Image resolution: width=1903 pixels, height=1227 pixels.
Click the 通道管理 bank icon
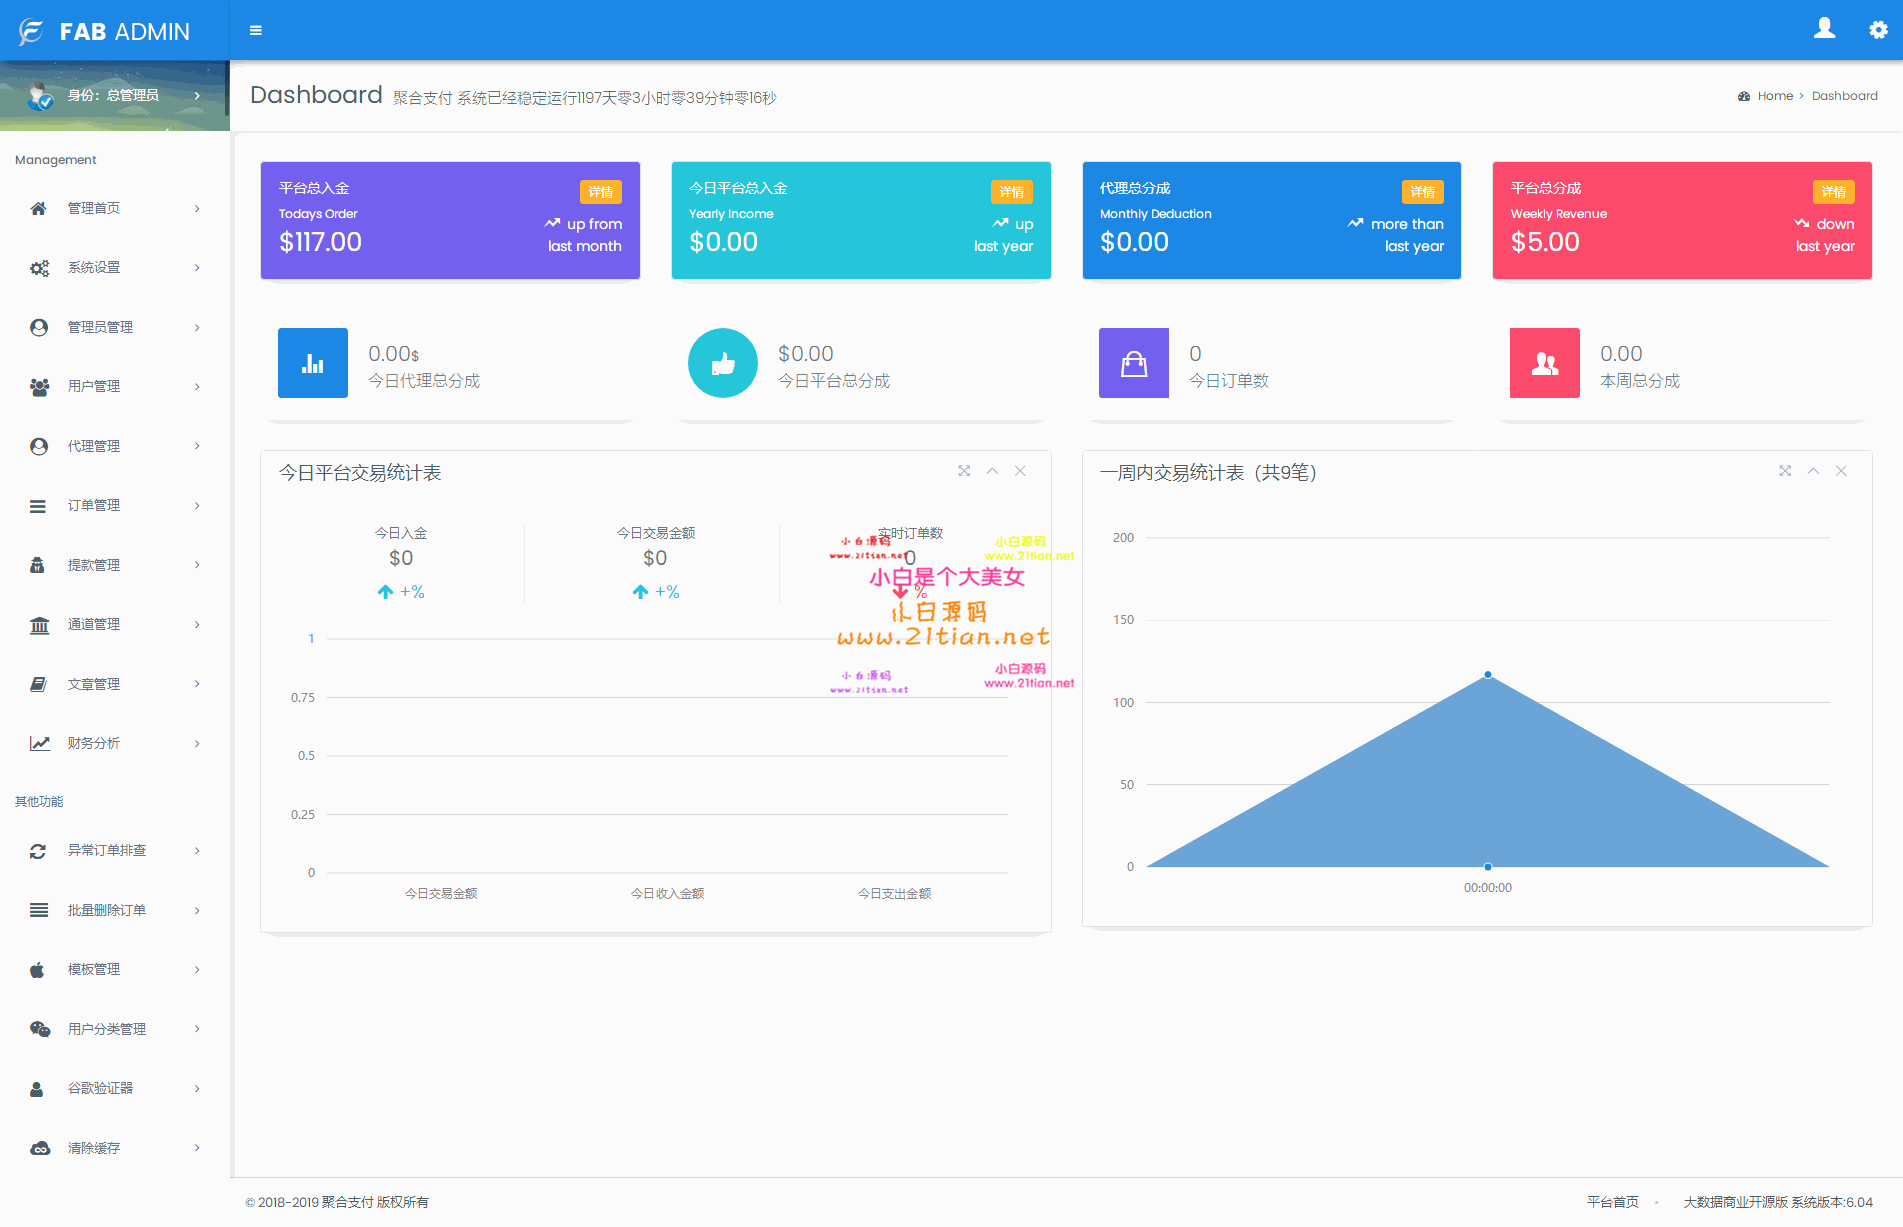tap(39, 625)
